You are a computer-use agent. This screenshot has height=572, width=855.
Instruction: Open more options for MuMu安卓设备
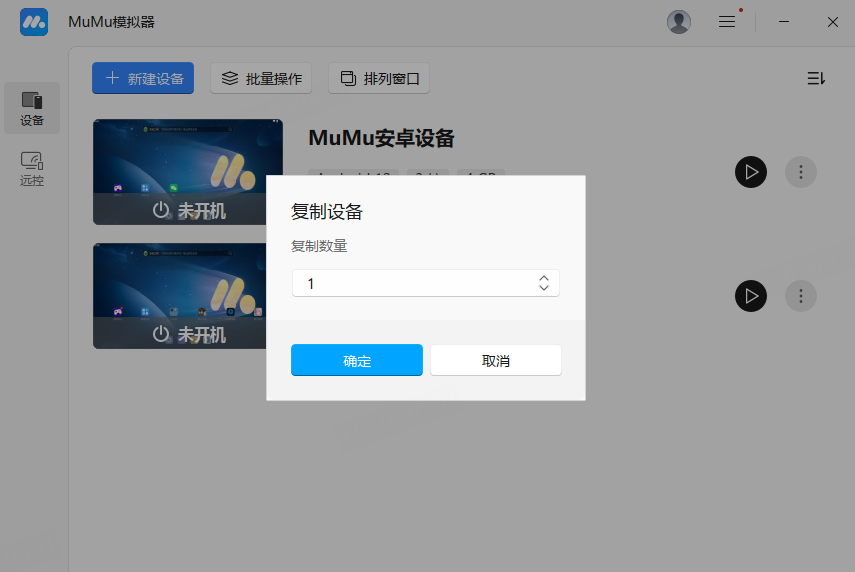(x=800, y=172)
